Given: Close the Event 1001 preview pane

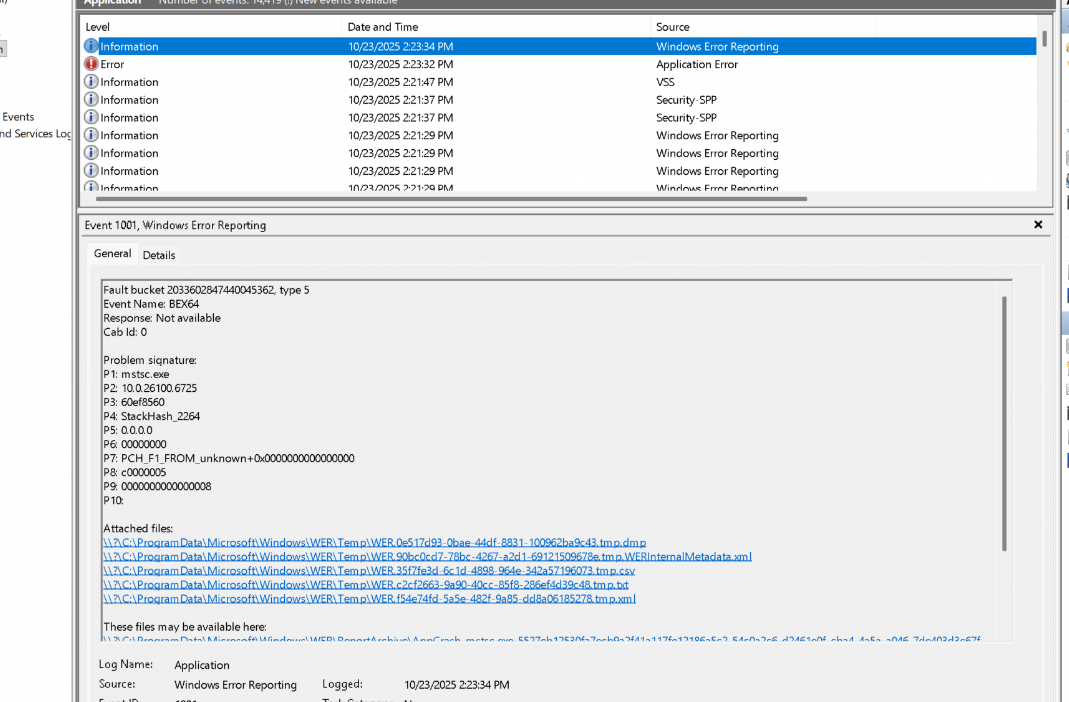Looking at the screenshot, I should [x=1038, y=224].
